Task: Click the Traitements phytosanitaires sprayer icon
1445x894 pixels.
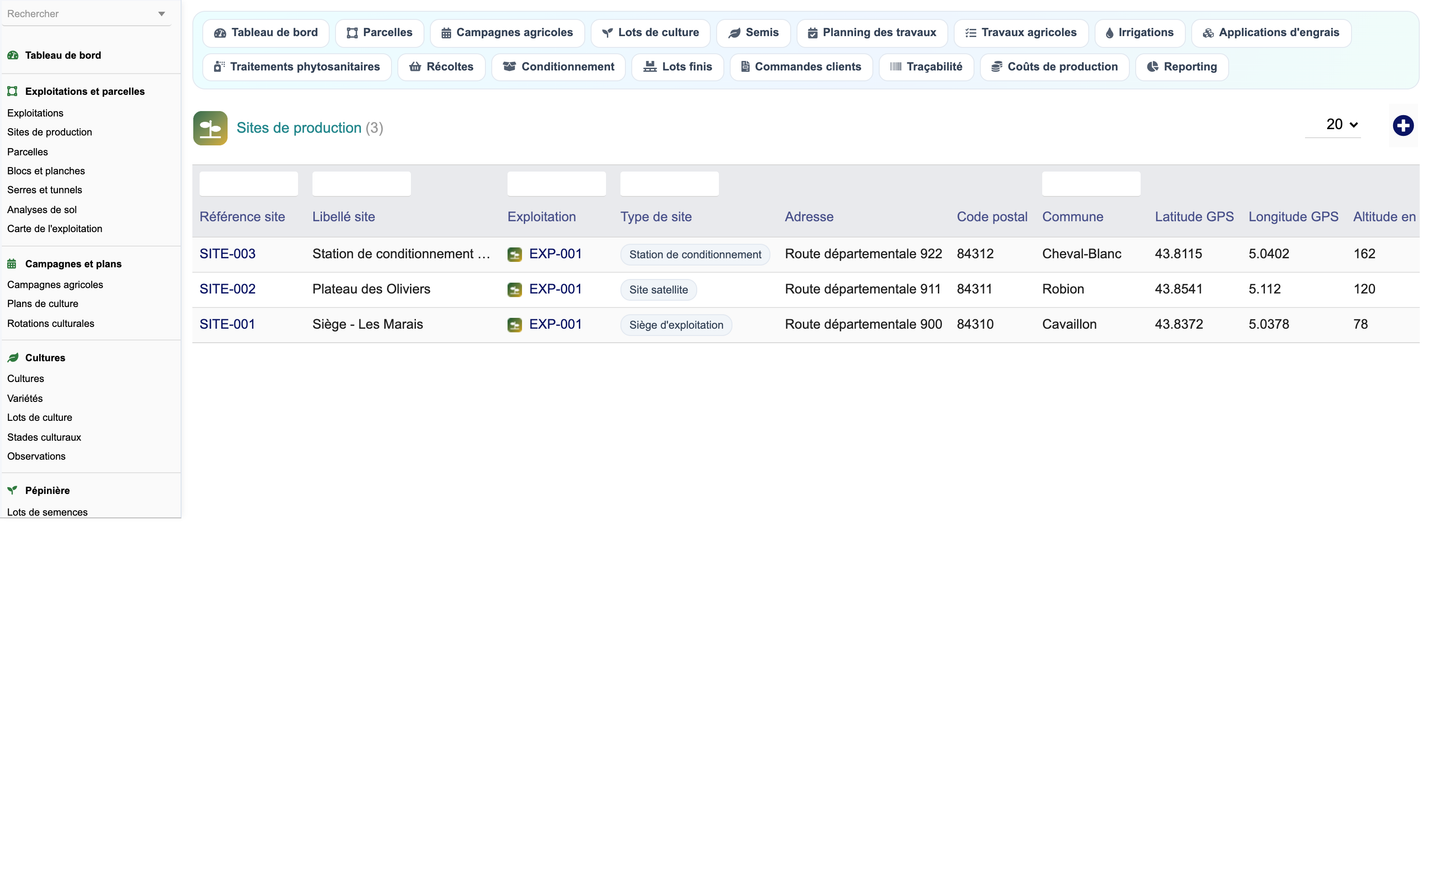Action: click(219, 67)
